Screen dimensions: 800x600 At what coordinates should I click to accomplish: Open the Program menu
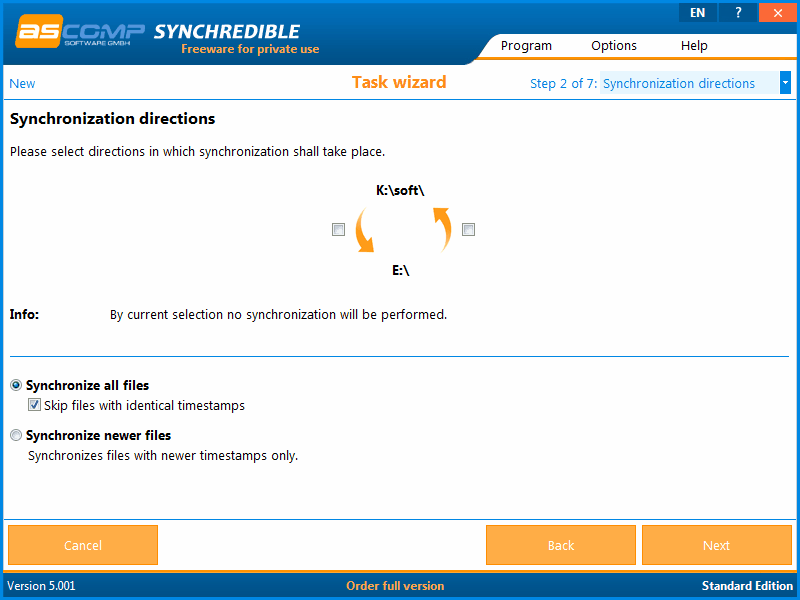click(526, 46)
